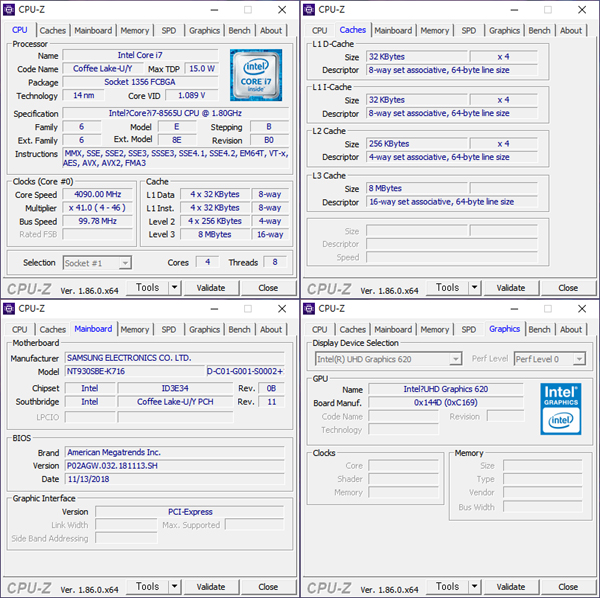Viewport: 600px width, 598px height.
Task: Select Mainboard tab in Caches window
Action: pyautogui.click(x=393, y=30)
